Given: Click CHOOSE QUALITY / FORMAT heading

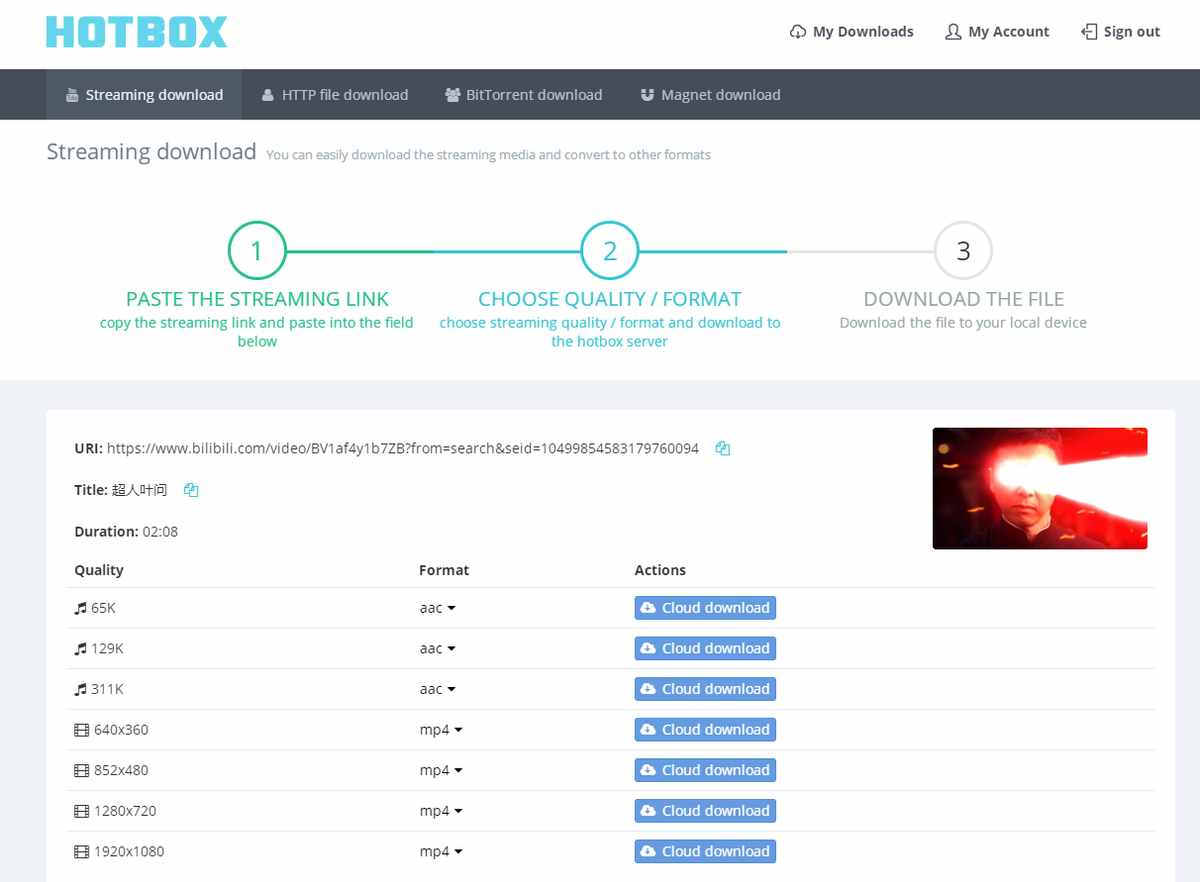Looking at the screenshot, I should click(x=610, y=299).
